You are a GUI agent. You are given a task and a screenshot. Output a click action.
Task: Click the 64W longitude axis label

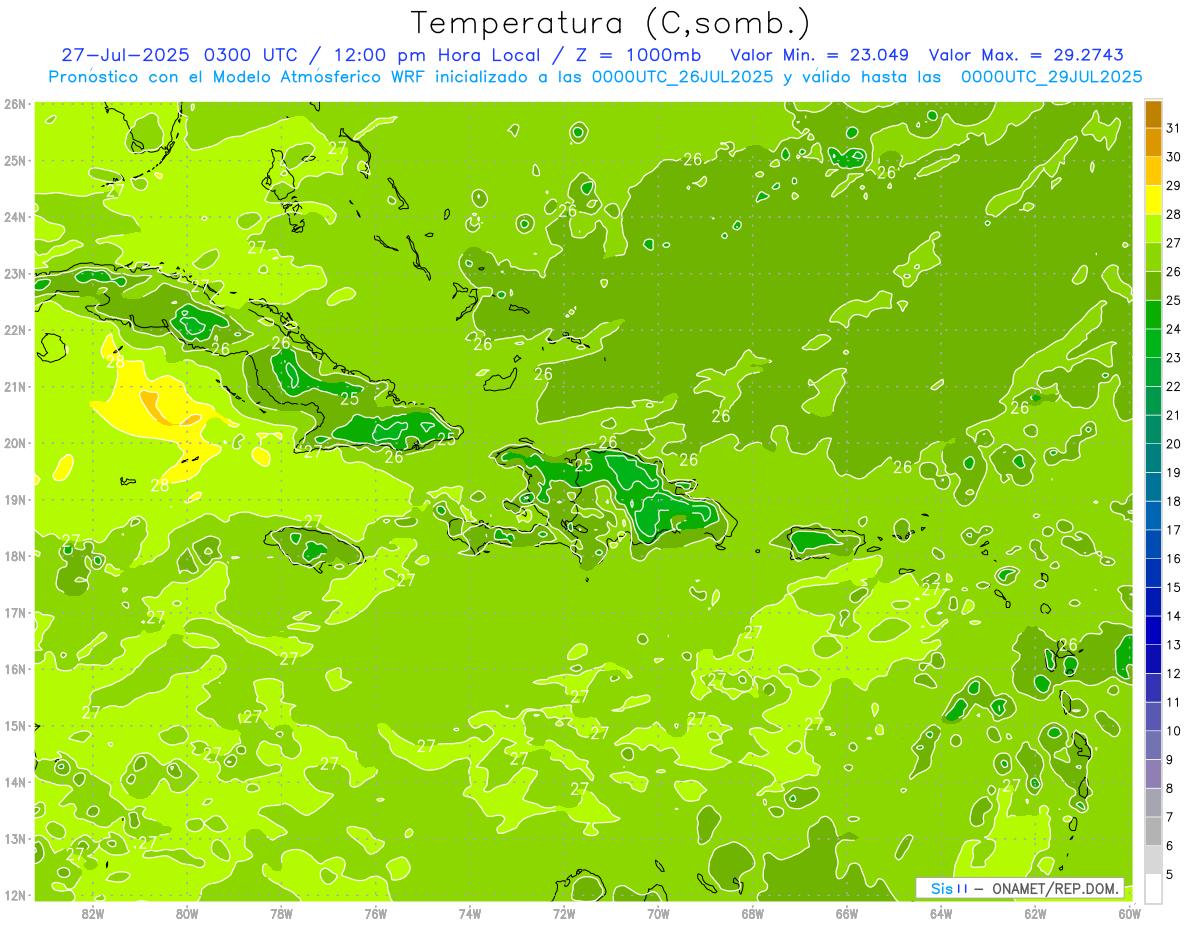coord(941,912)
